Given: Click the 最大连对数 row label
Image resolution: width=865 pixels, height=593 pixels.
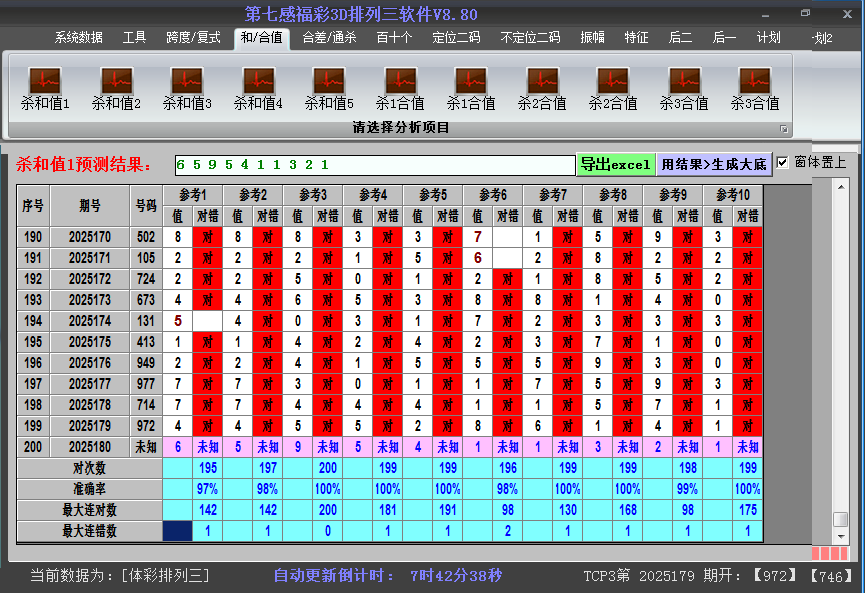Looking at the screenshot, I should [89, 510].
